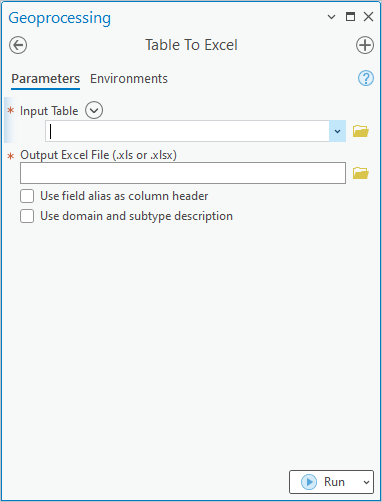
Task: Open help via the question mark icon
Action: coord(366,78)
